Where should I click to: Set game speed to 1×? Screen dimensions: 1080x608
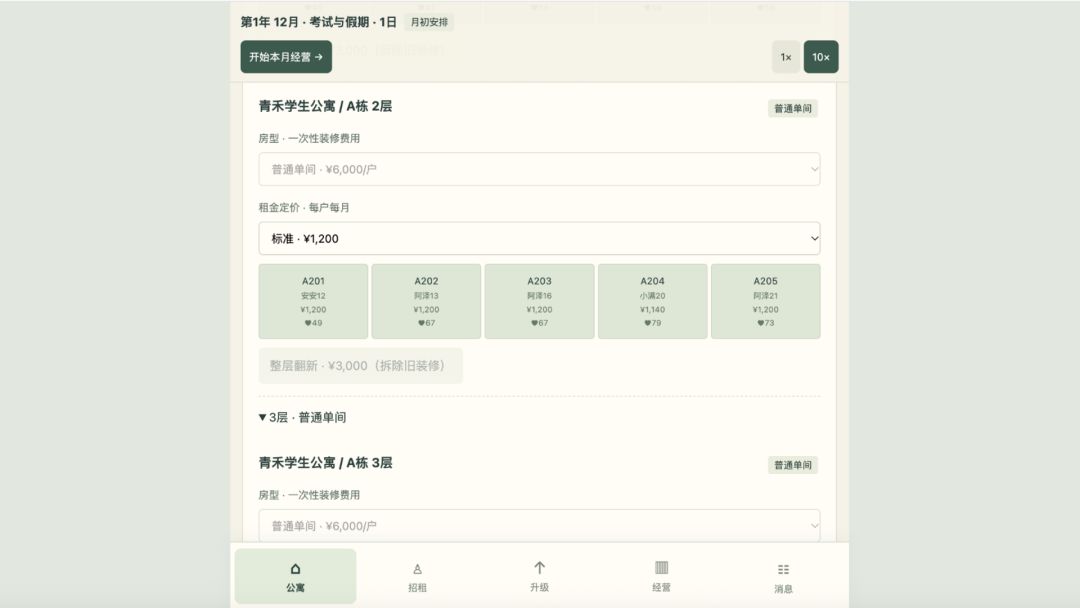[786, 57]
